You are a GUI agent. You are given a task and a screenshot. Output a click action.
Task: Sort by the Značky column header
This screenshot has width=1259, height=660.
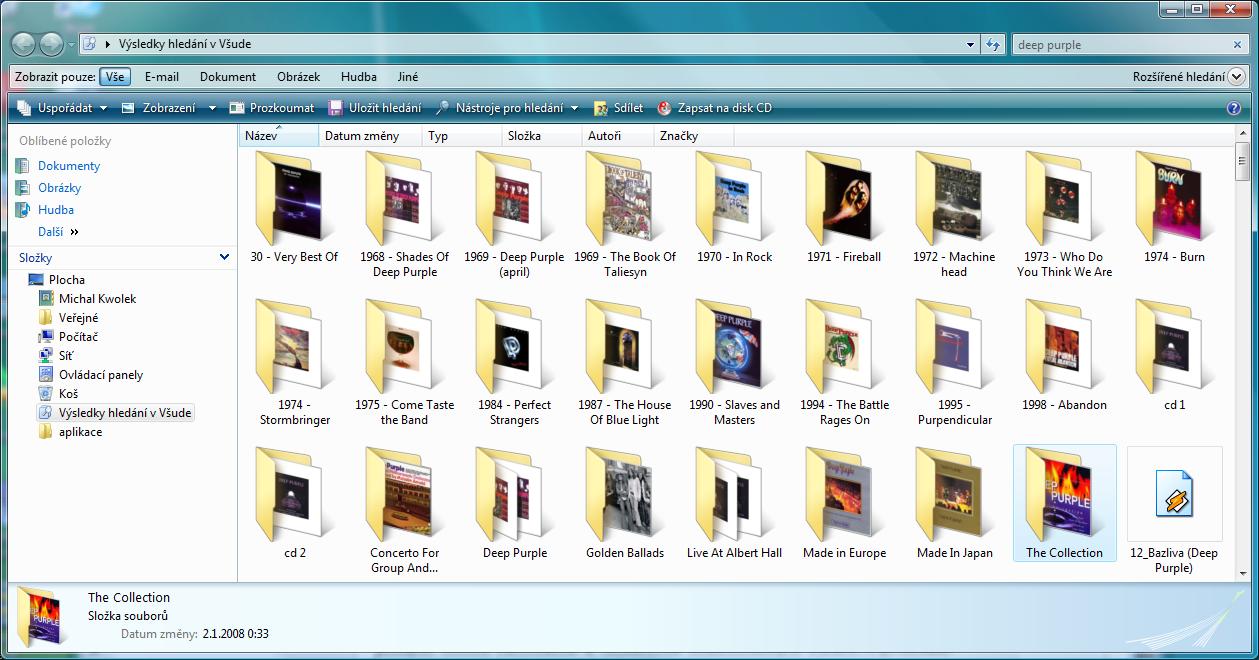[x=694, y=136]
